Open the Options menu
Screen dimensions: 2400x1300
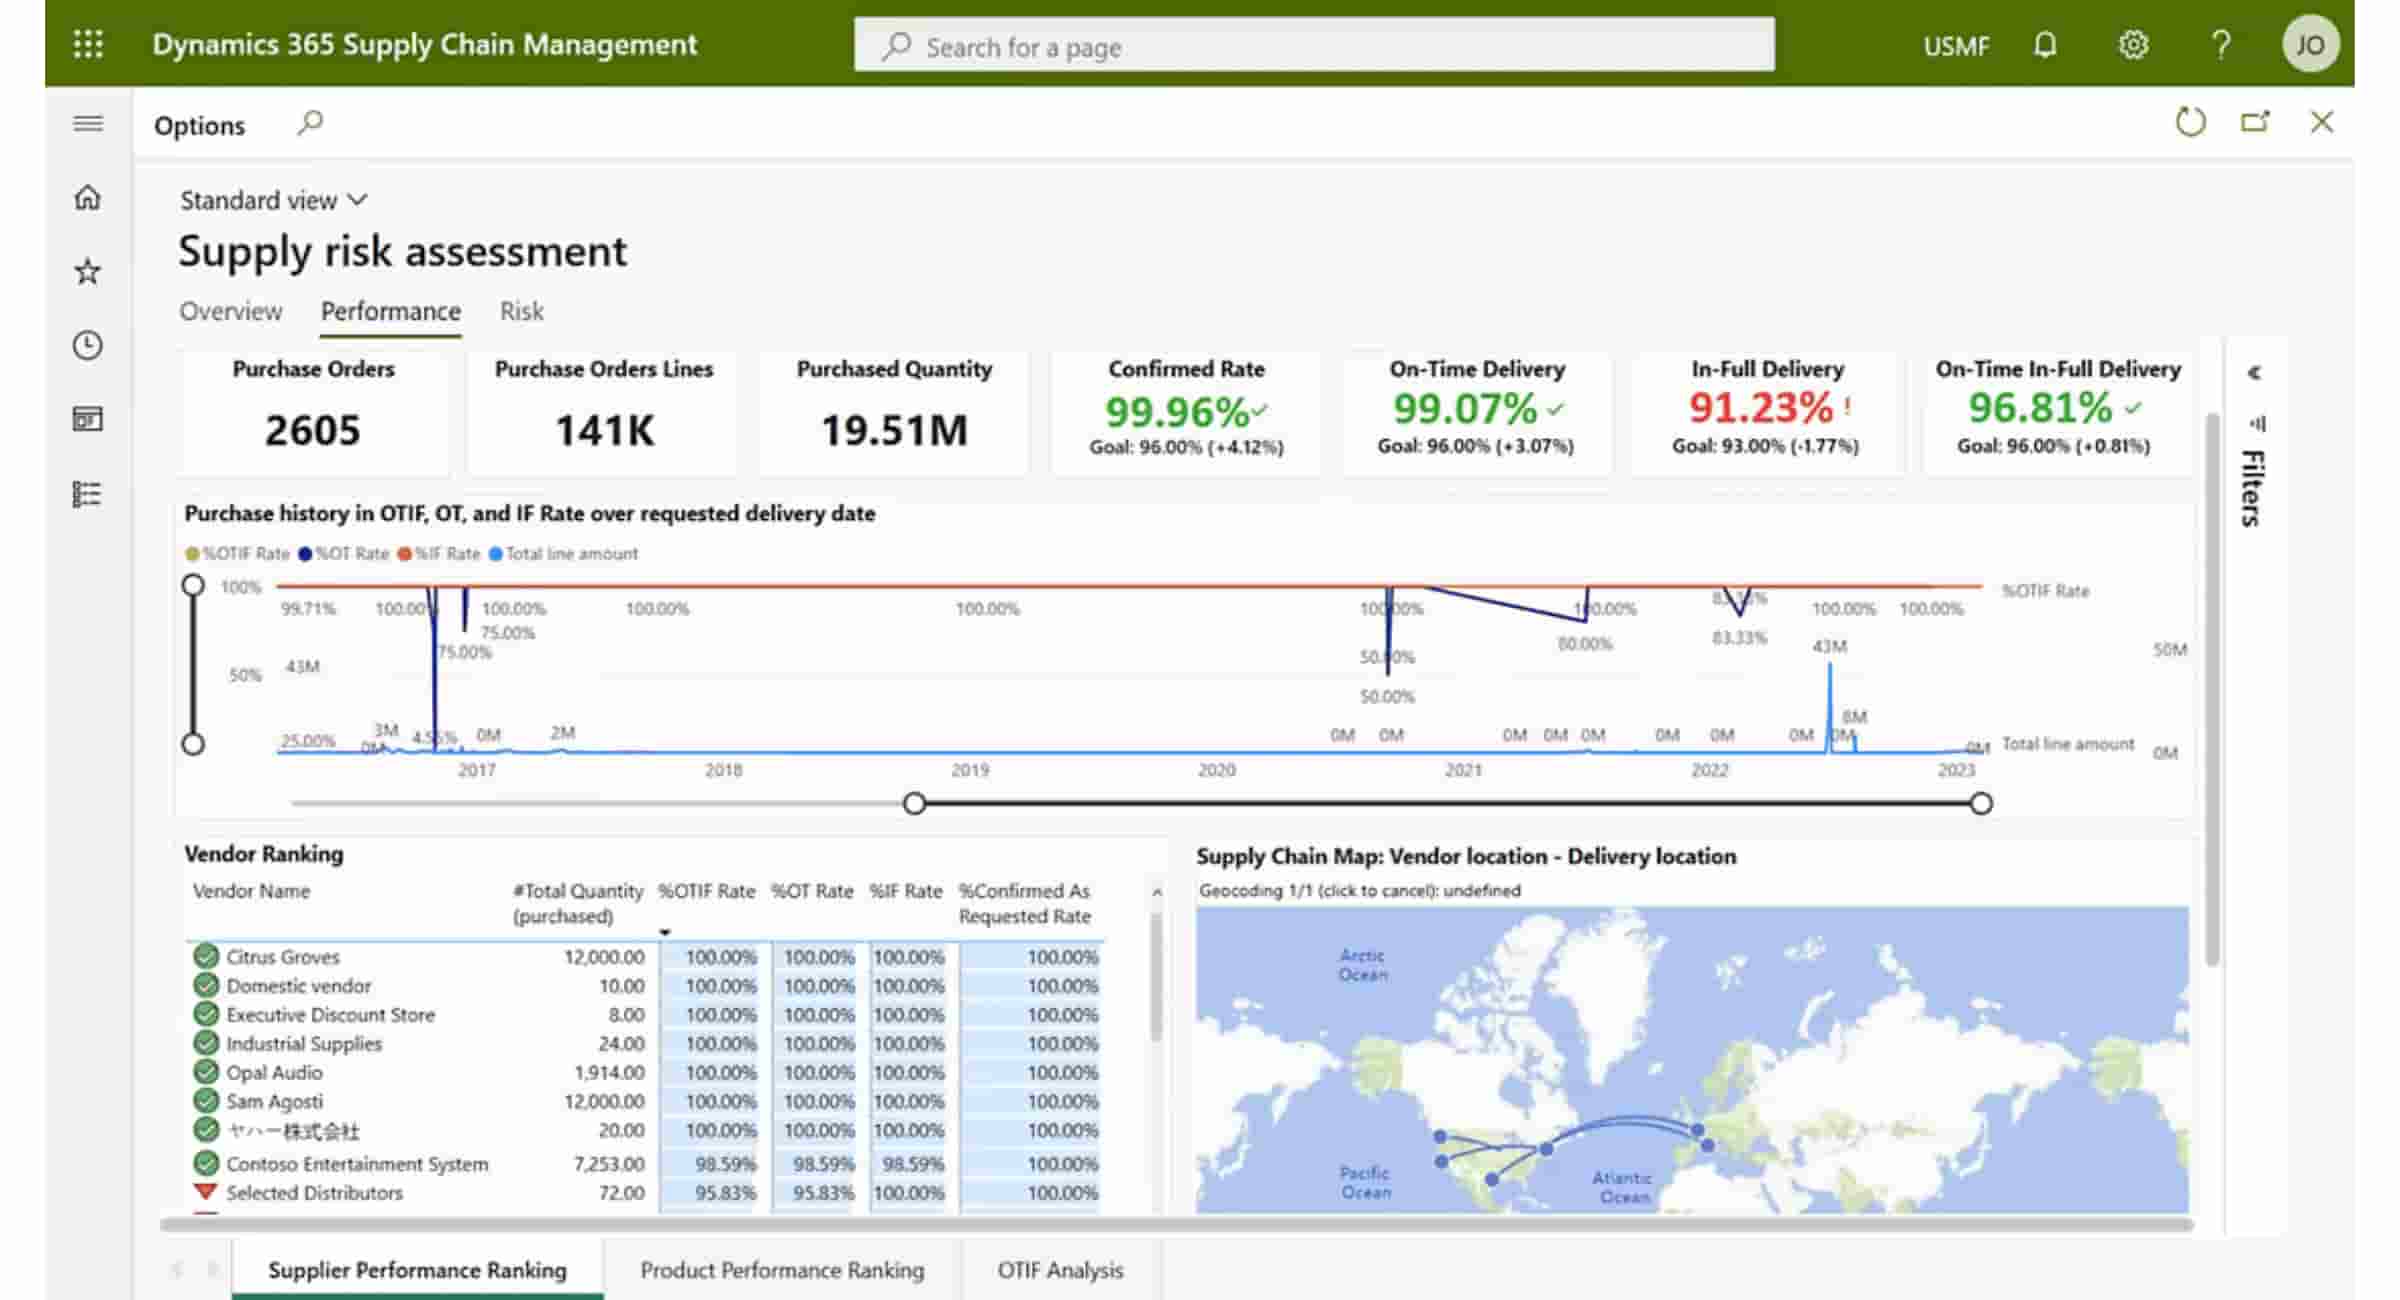click(199, 125)
